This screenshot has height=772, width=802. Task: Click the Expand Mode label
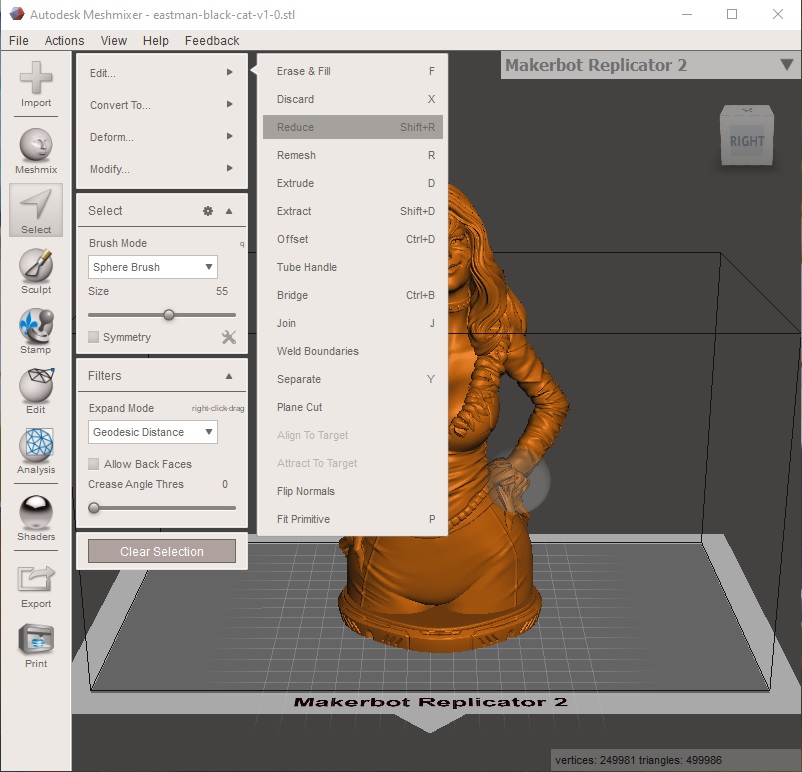tap(121, 408)
